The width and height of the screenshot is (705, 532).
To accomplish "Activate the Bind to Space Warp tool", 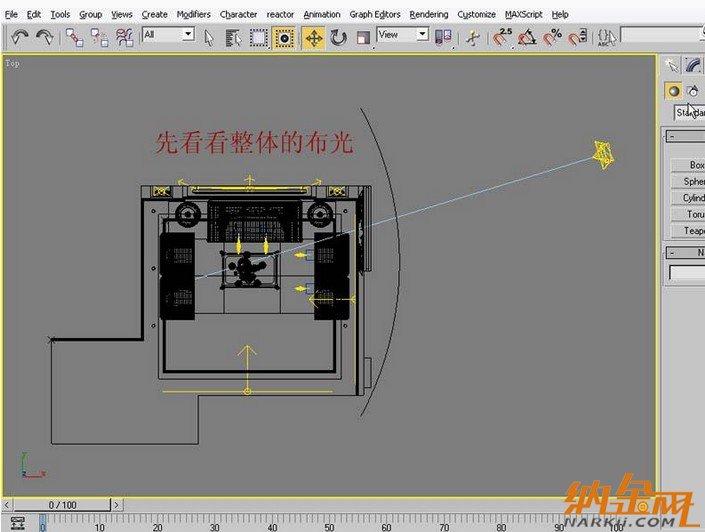I will coord(124,37).
